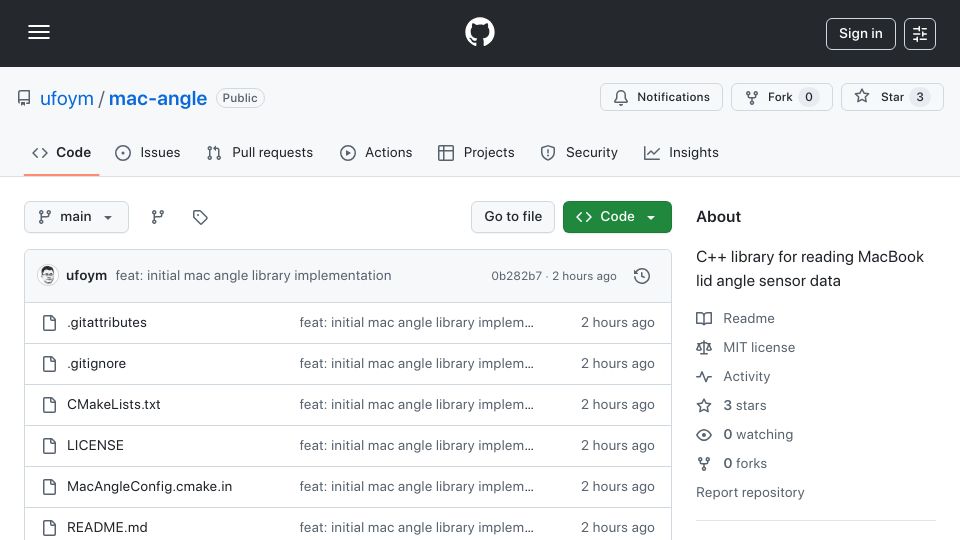Open the .gitattributes file
Screen dimensions: 960x540
tap(107, 323)
